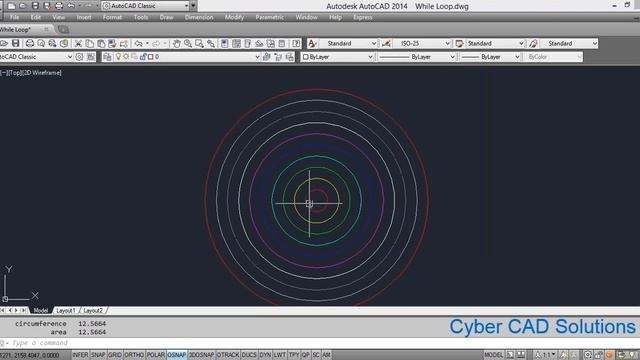The height and width of the screenshot is (360, 640).
Task: Open the ISO-25 dimension style dropdown
Action: (447, 43)
